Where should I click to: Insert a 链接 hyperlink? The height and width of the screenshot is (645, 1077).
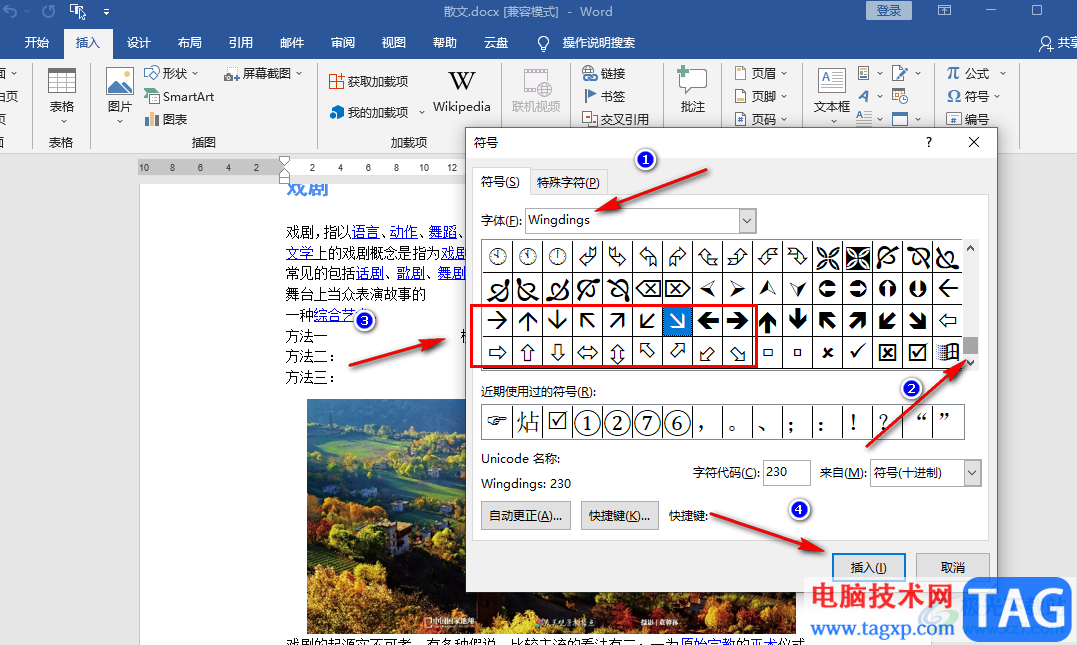pyautogui.click(x=604, y=73)
